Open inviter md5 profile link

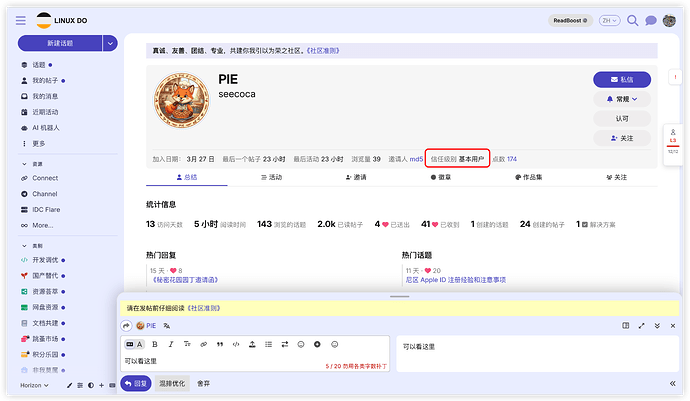click(x=416, y=159)
